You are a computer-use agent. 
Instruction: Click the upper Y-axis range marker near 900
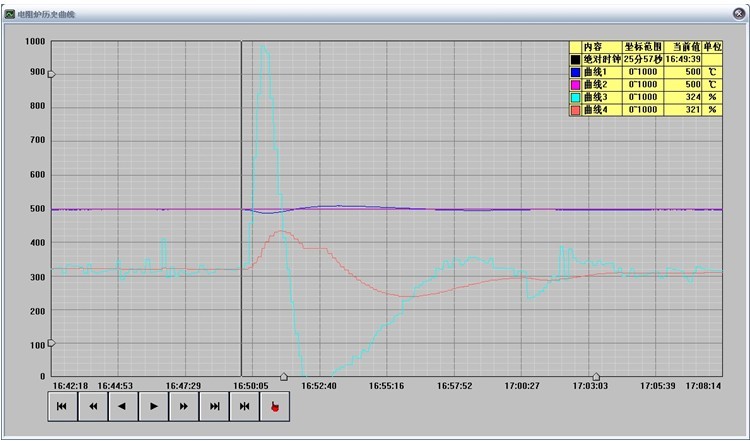(51, 74)
